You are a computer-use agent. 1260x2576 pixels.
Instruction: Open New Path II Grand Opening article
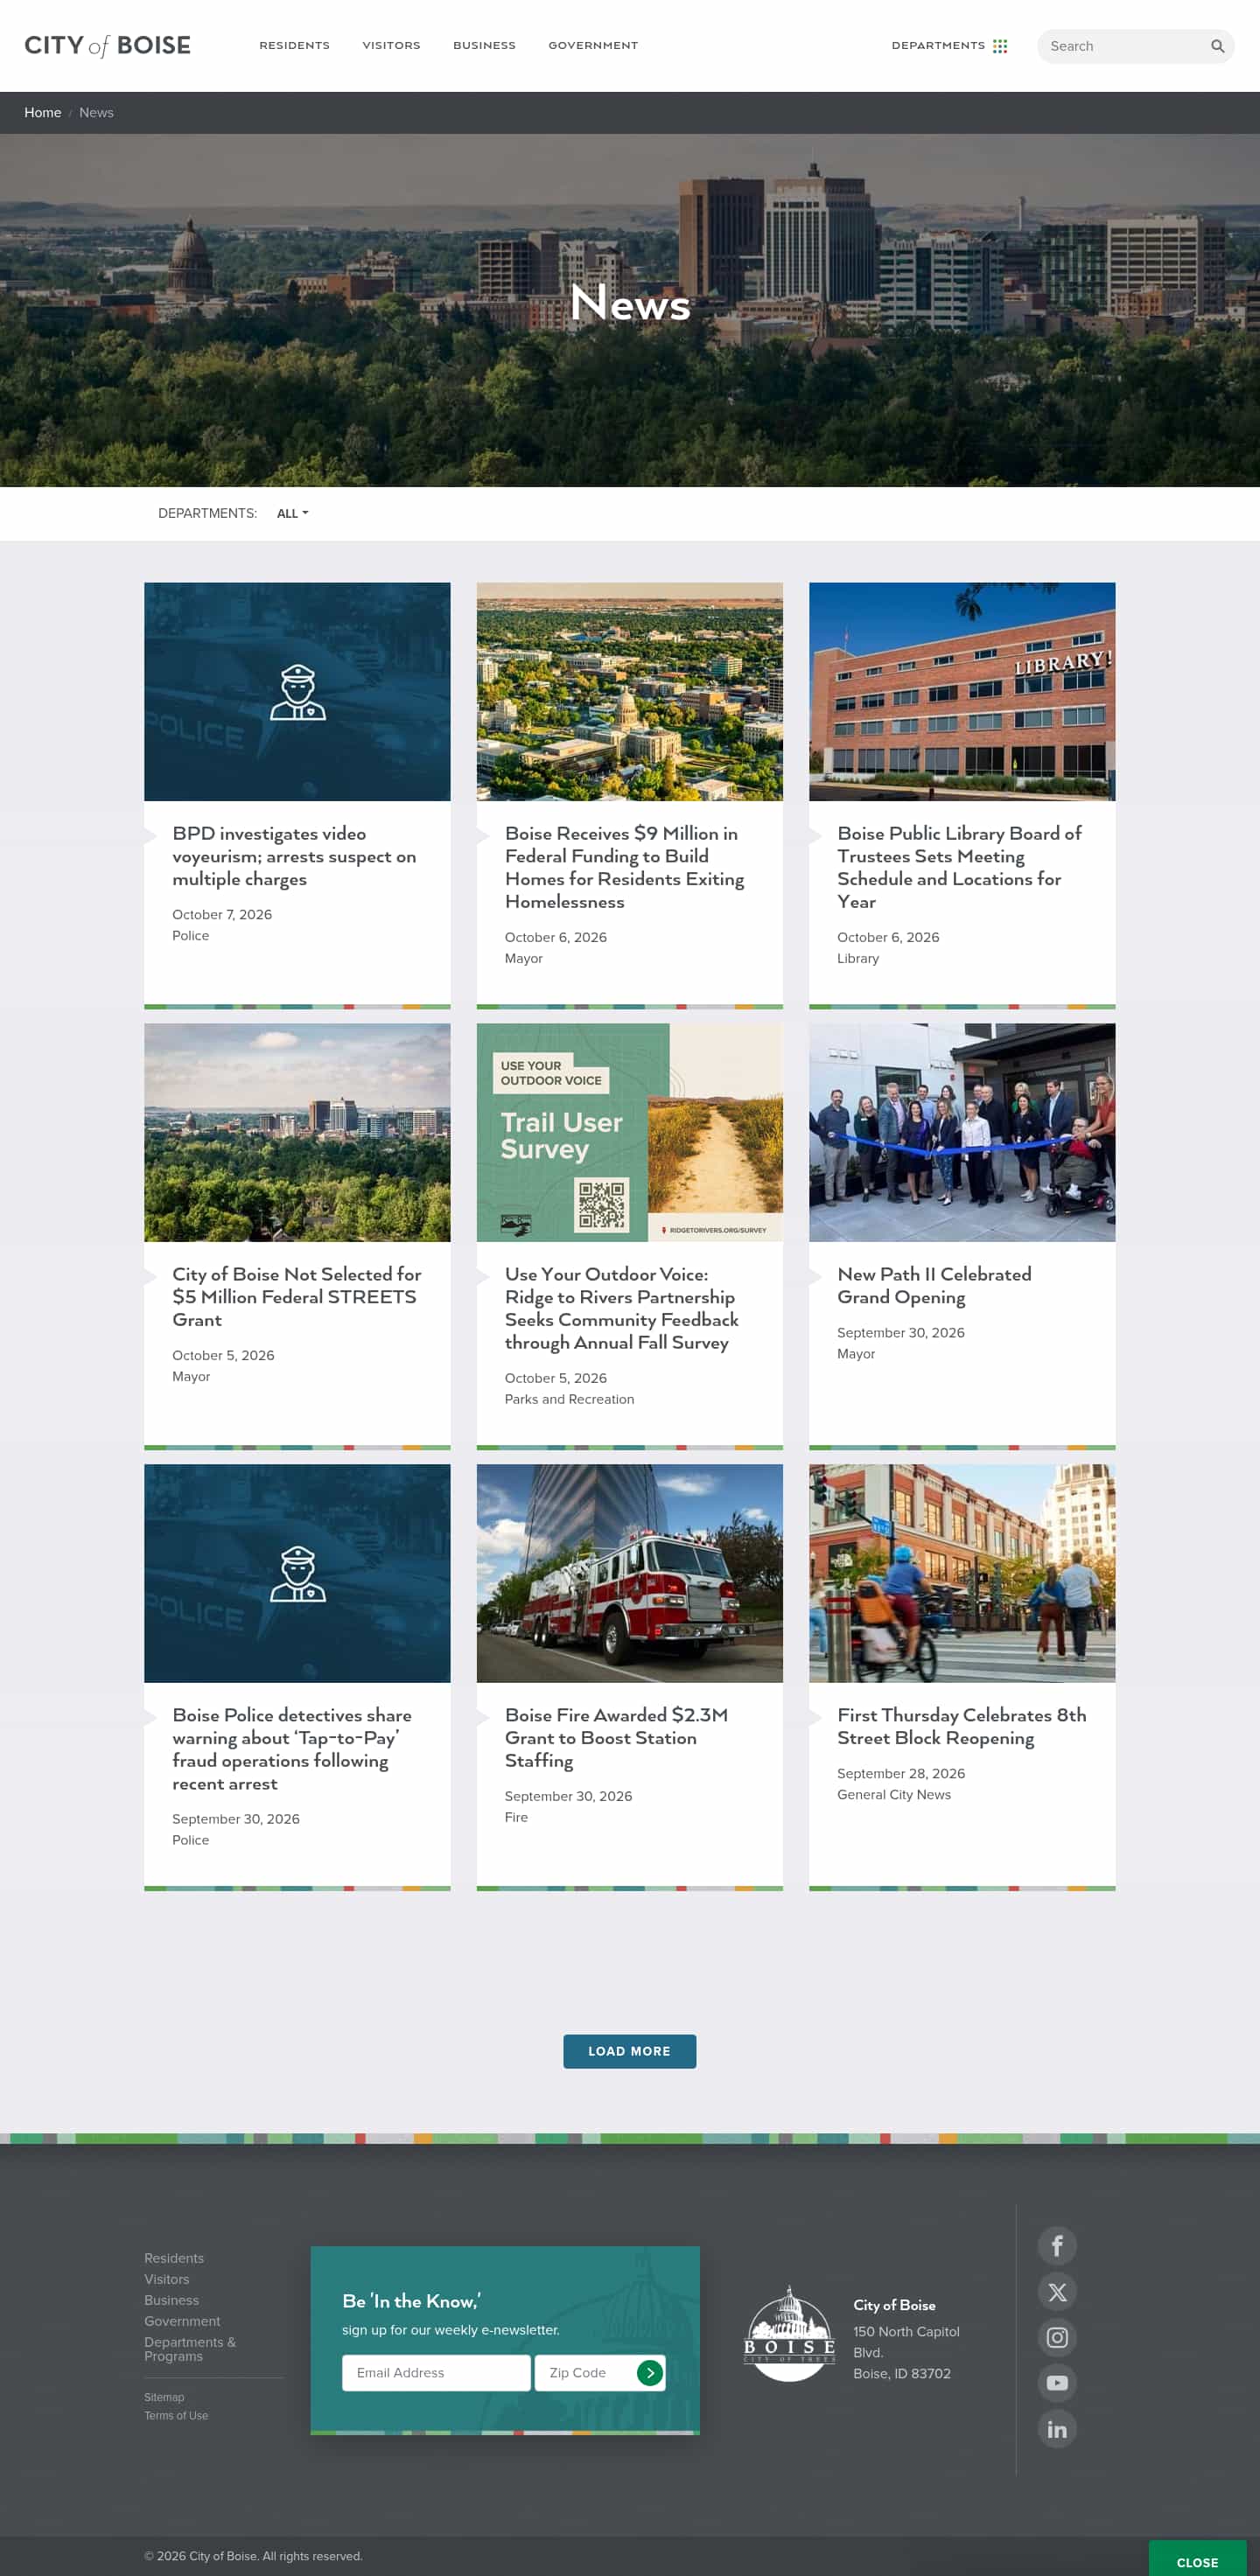(934, 1285)
